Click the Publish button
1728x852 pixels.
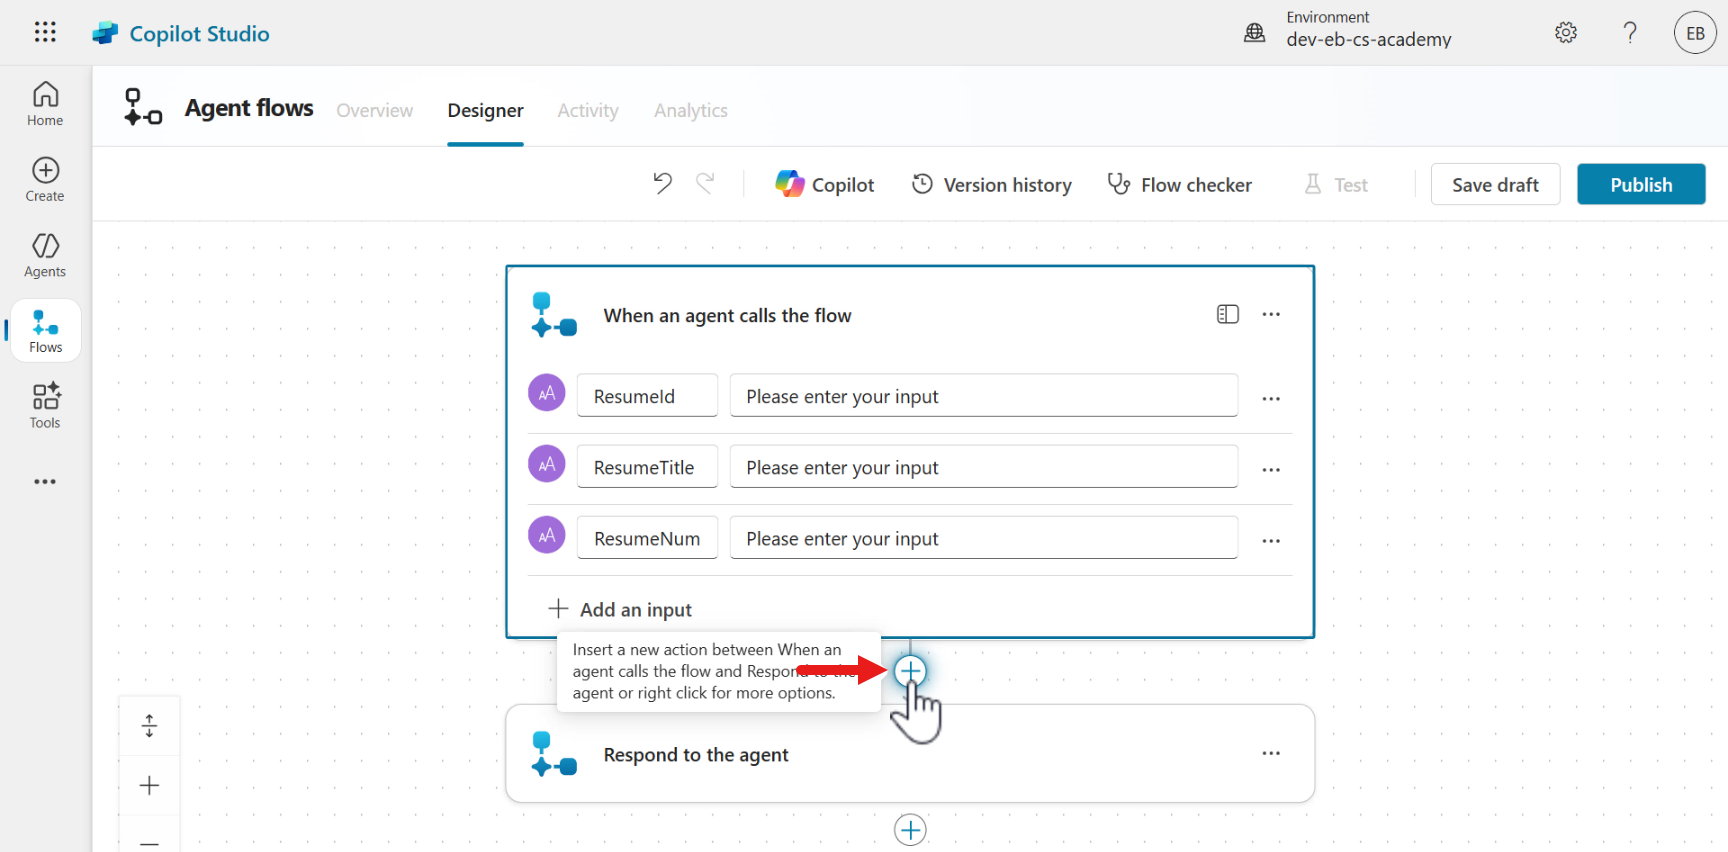point(1640,185)
